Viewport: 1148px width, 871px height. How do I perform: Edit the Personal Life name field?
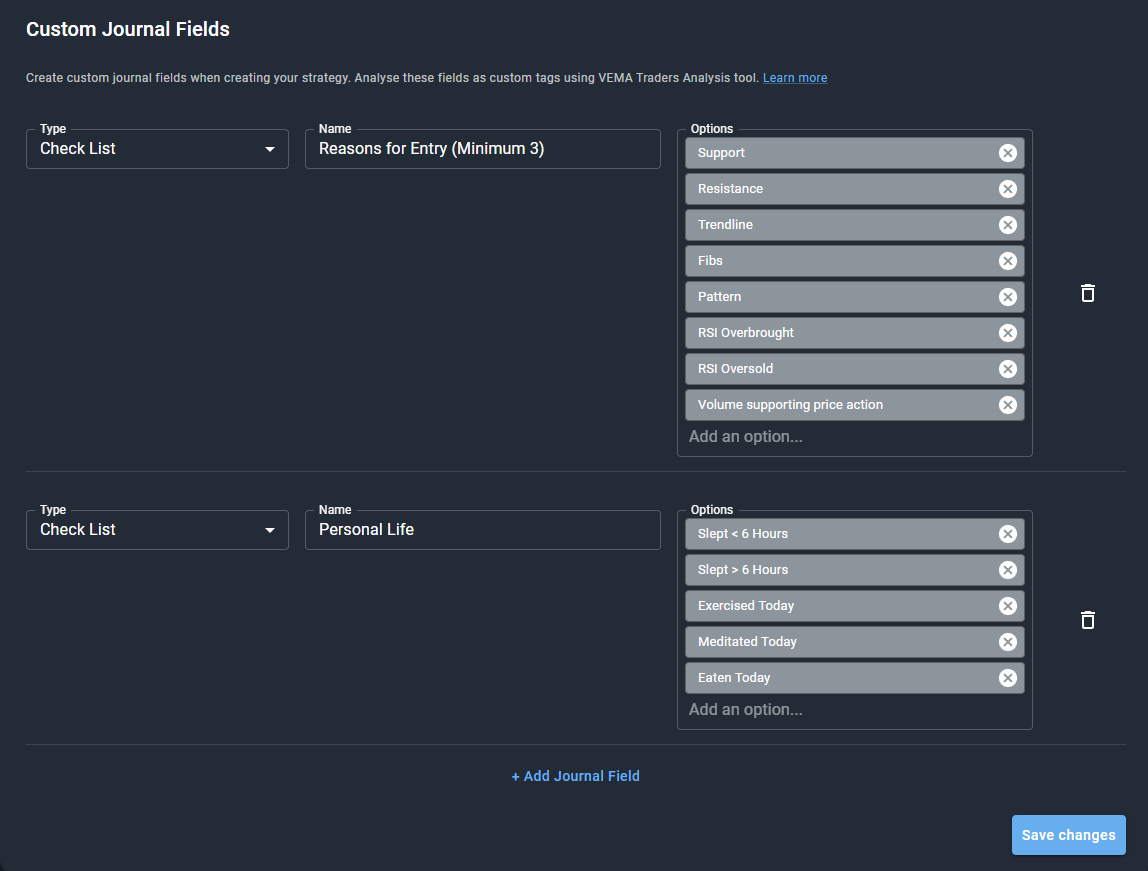482,530
